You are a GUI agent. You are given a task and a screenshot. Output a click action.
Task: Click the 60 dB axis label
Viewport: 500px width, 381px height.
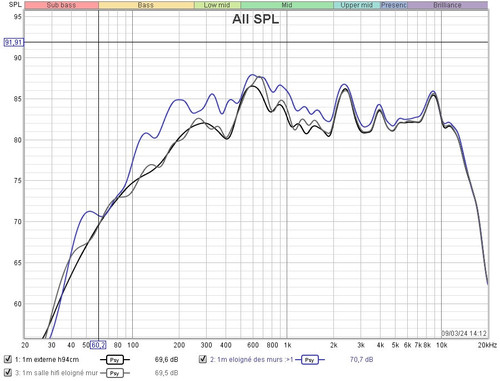tap(17, 304)
